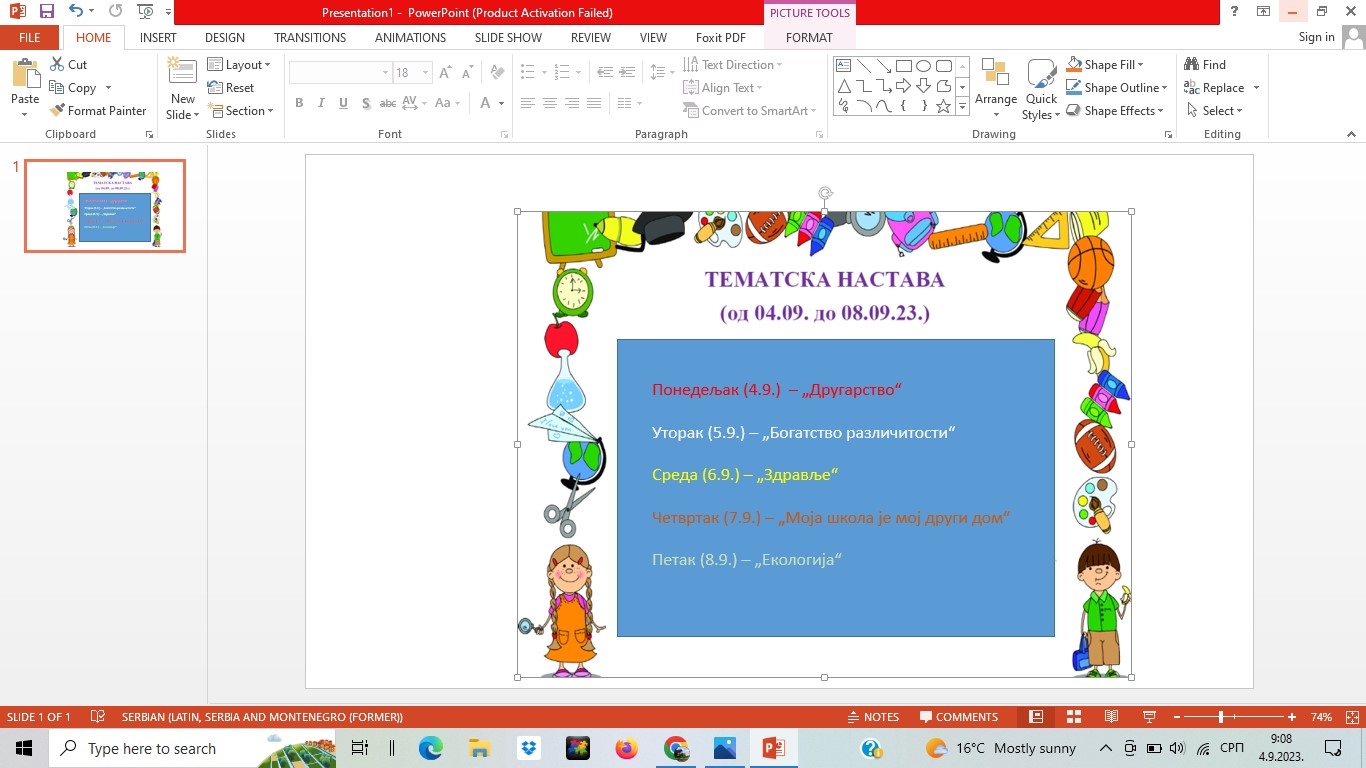Open the font size combo box
Screen dimensions: 1366x768
[411, 73]
